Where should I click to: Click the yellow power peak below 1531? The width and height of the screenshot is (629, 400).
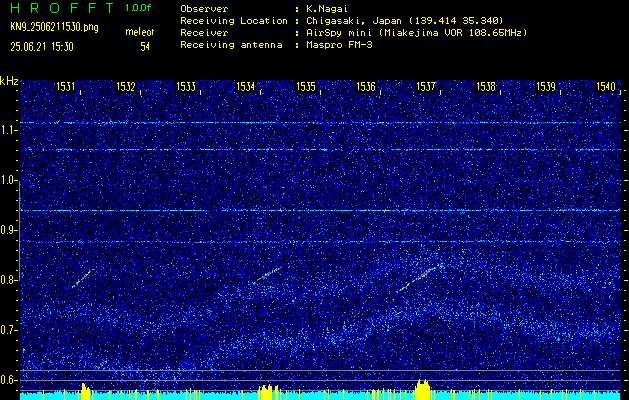pos(85,391)
